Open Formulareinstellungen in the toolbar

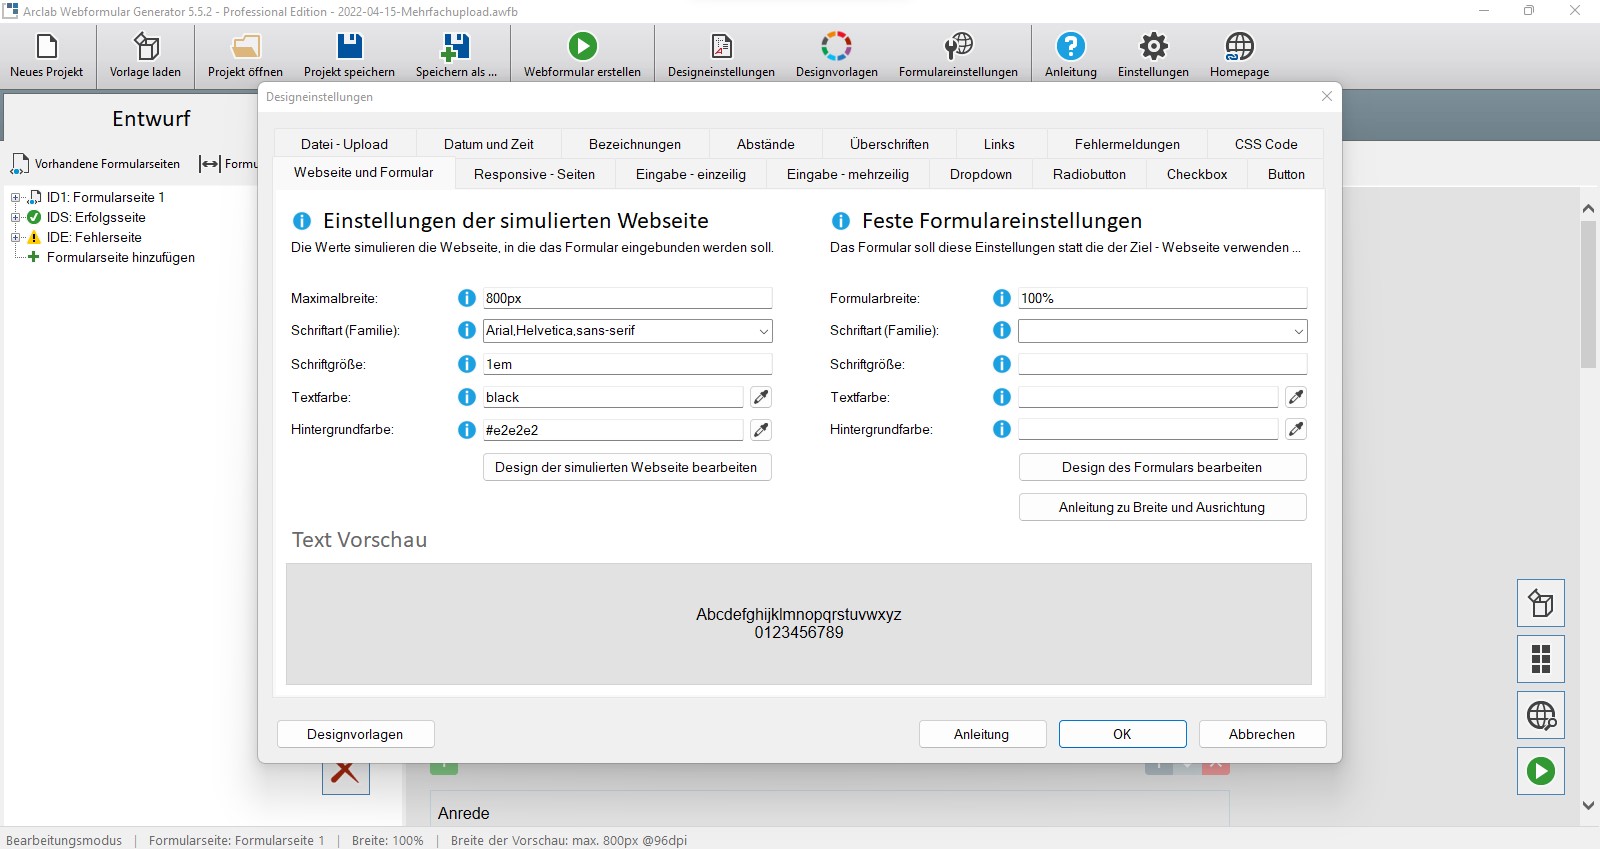pyautogui.click(x=957, y=47)
